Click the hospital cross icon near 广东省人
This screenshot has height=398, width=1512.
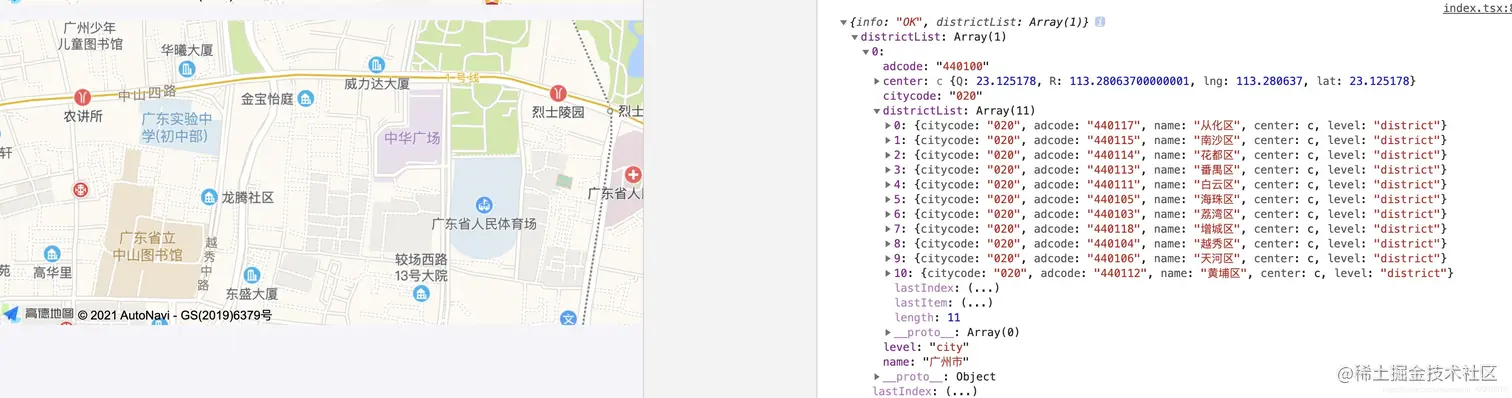click(632, 176)
